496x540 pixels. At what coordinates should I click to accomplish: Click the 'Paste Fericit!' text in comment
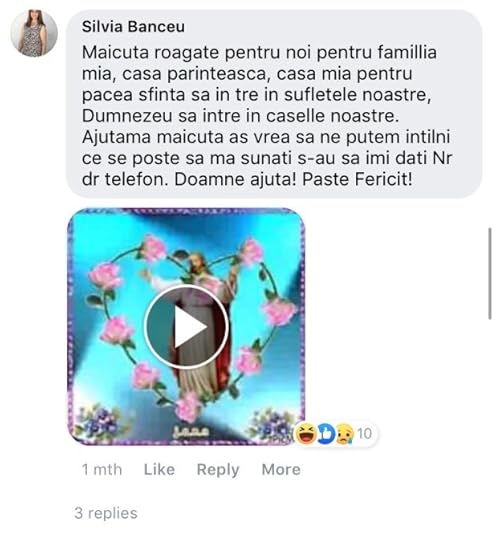pyautogui.click(x=357, y=179)
